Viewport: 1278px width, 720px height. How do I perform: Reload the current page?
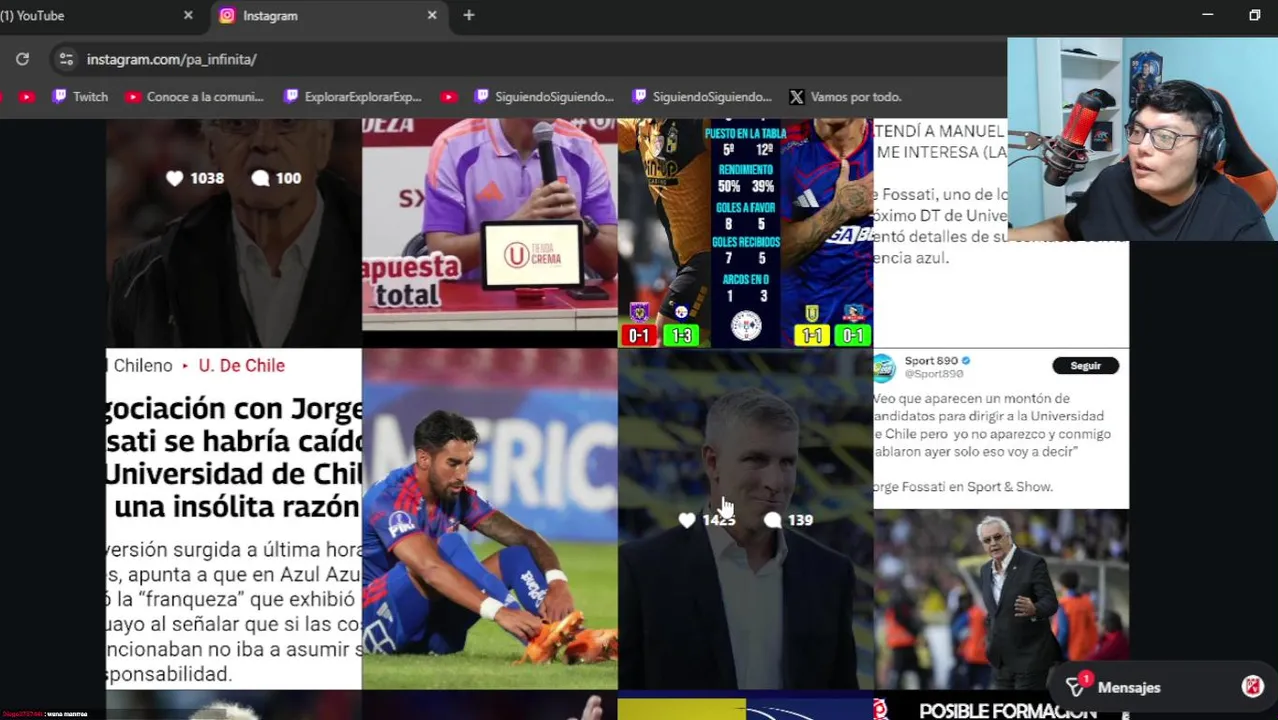pos(22,60)
